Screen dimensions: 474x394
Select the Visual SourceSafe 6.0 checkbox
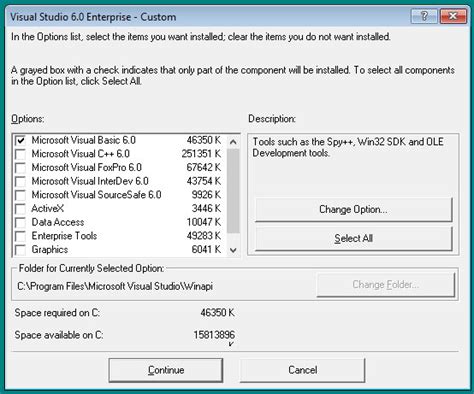pyautogui.click(x=20, y=195)
